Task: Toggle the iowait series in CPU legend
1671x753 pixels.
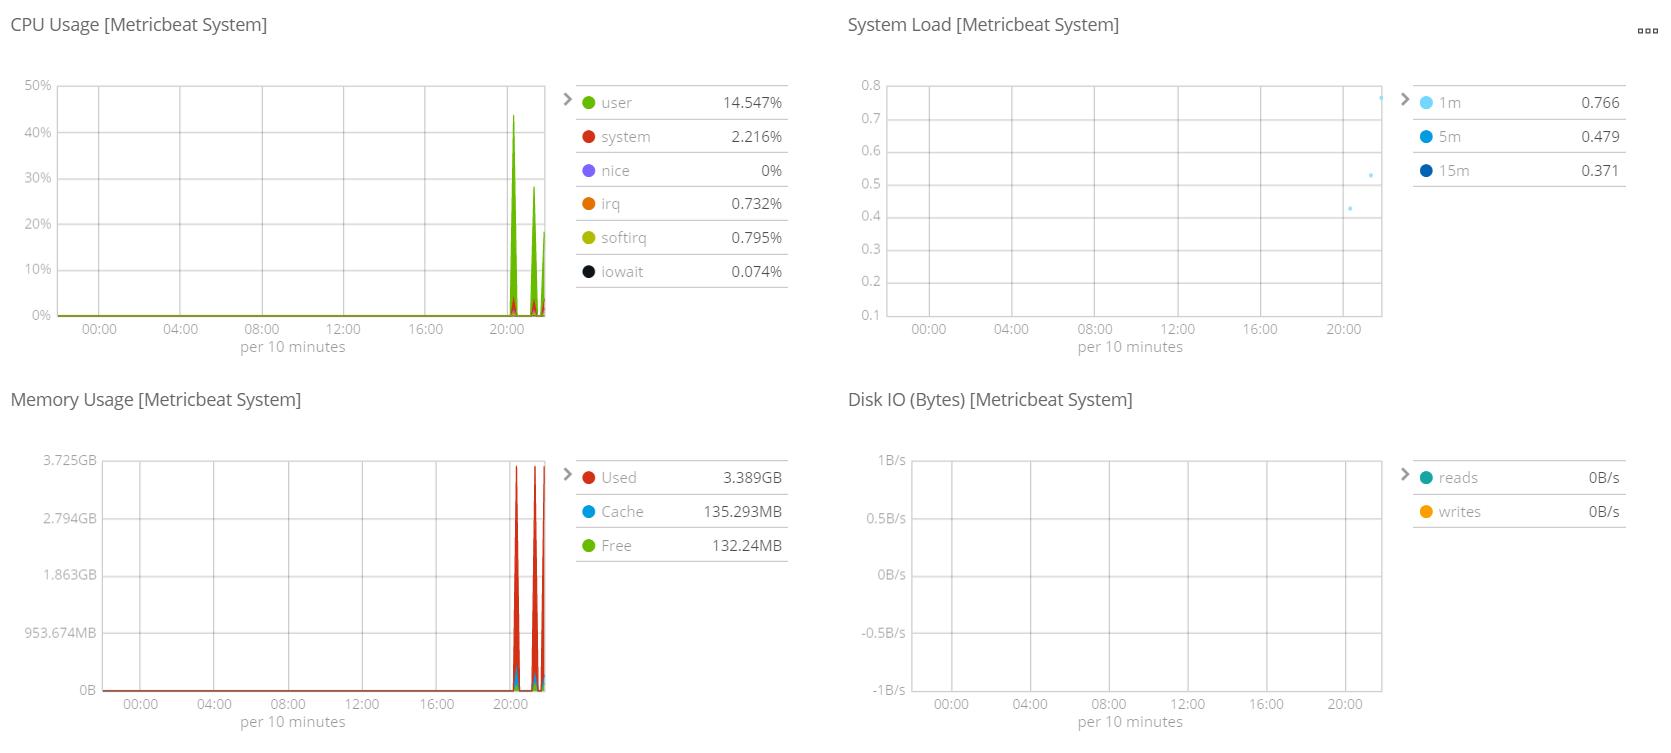Action: [x=622, y=272]
